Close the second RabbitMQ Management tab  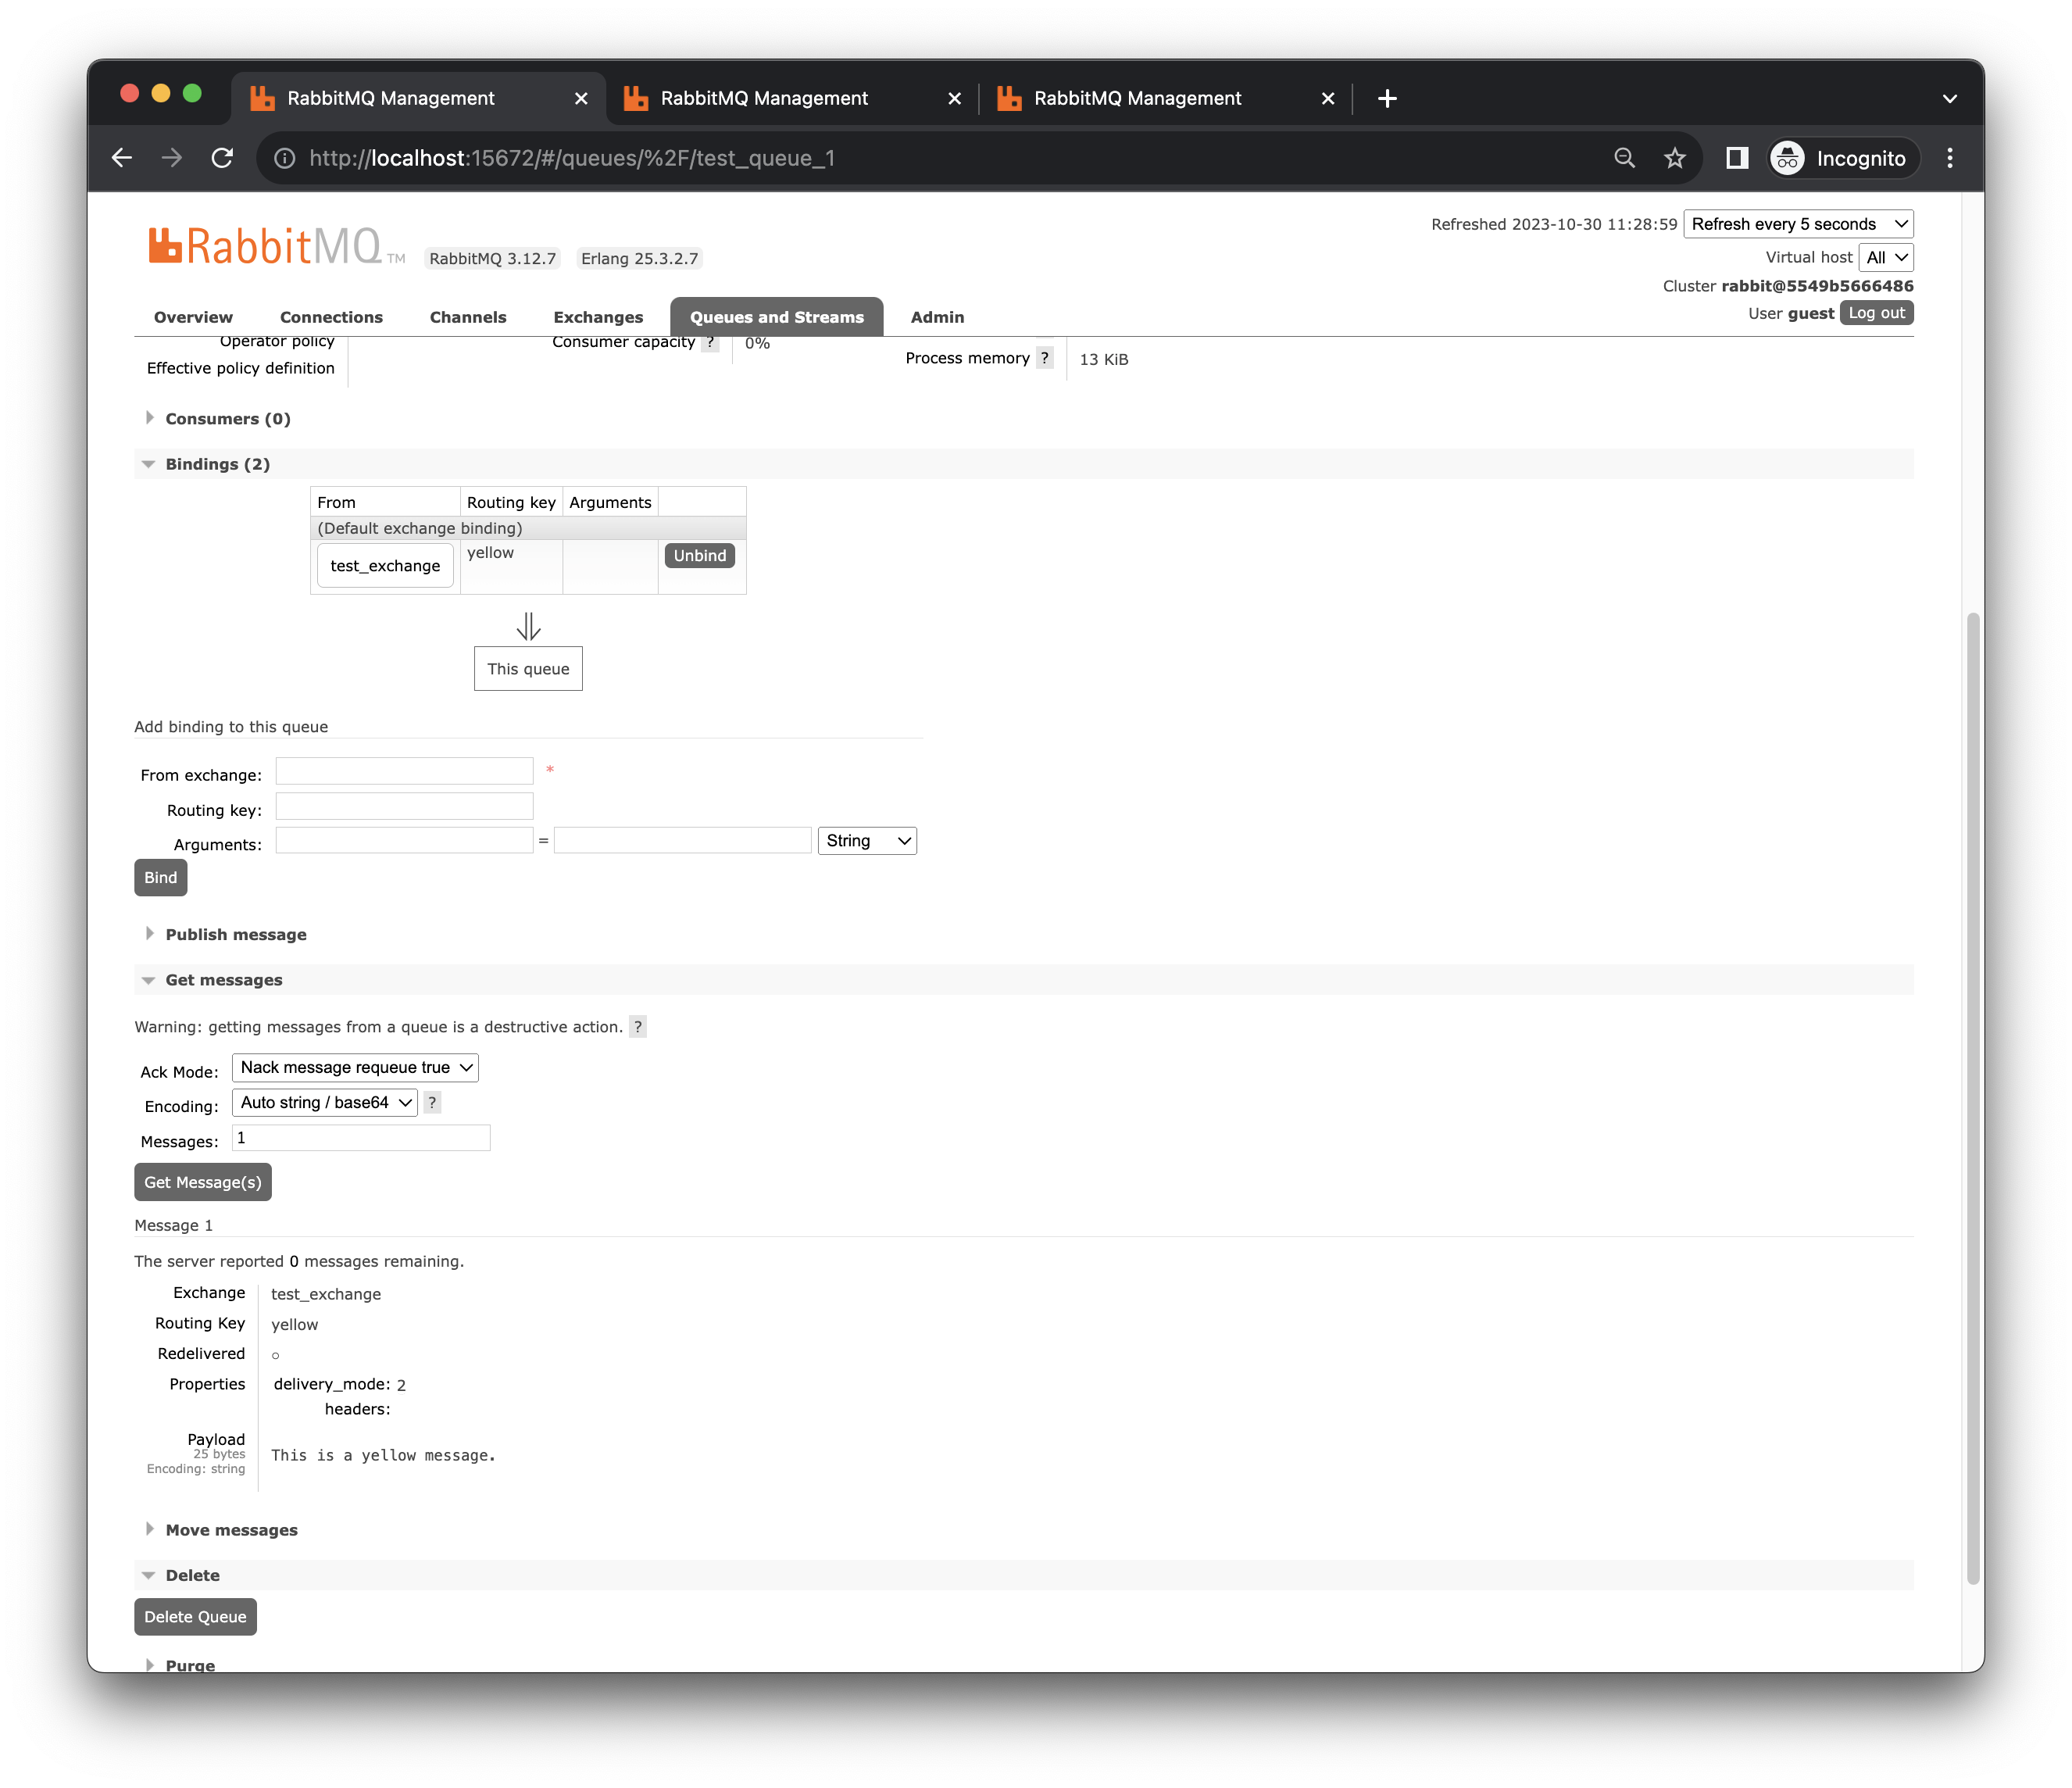point(954,98)
